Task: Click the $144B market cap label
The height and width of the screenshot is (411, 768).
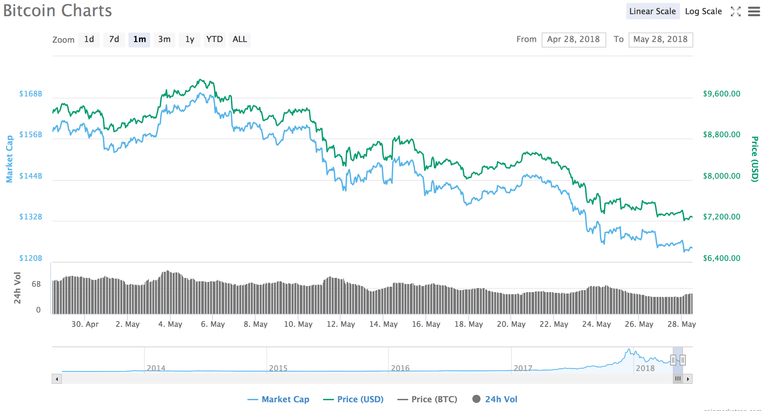Action: pyautogui.click(x=31, y=176)
